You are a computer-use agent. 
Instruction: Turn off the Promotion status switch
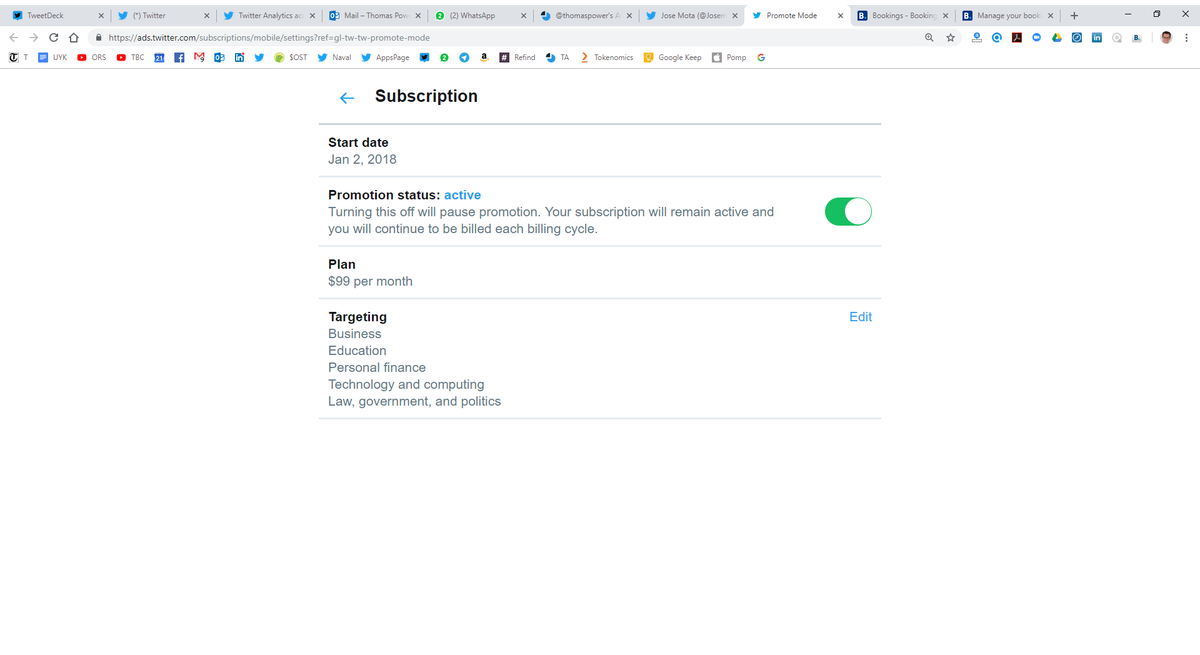[x=848, y=212]
